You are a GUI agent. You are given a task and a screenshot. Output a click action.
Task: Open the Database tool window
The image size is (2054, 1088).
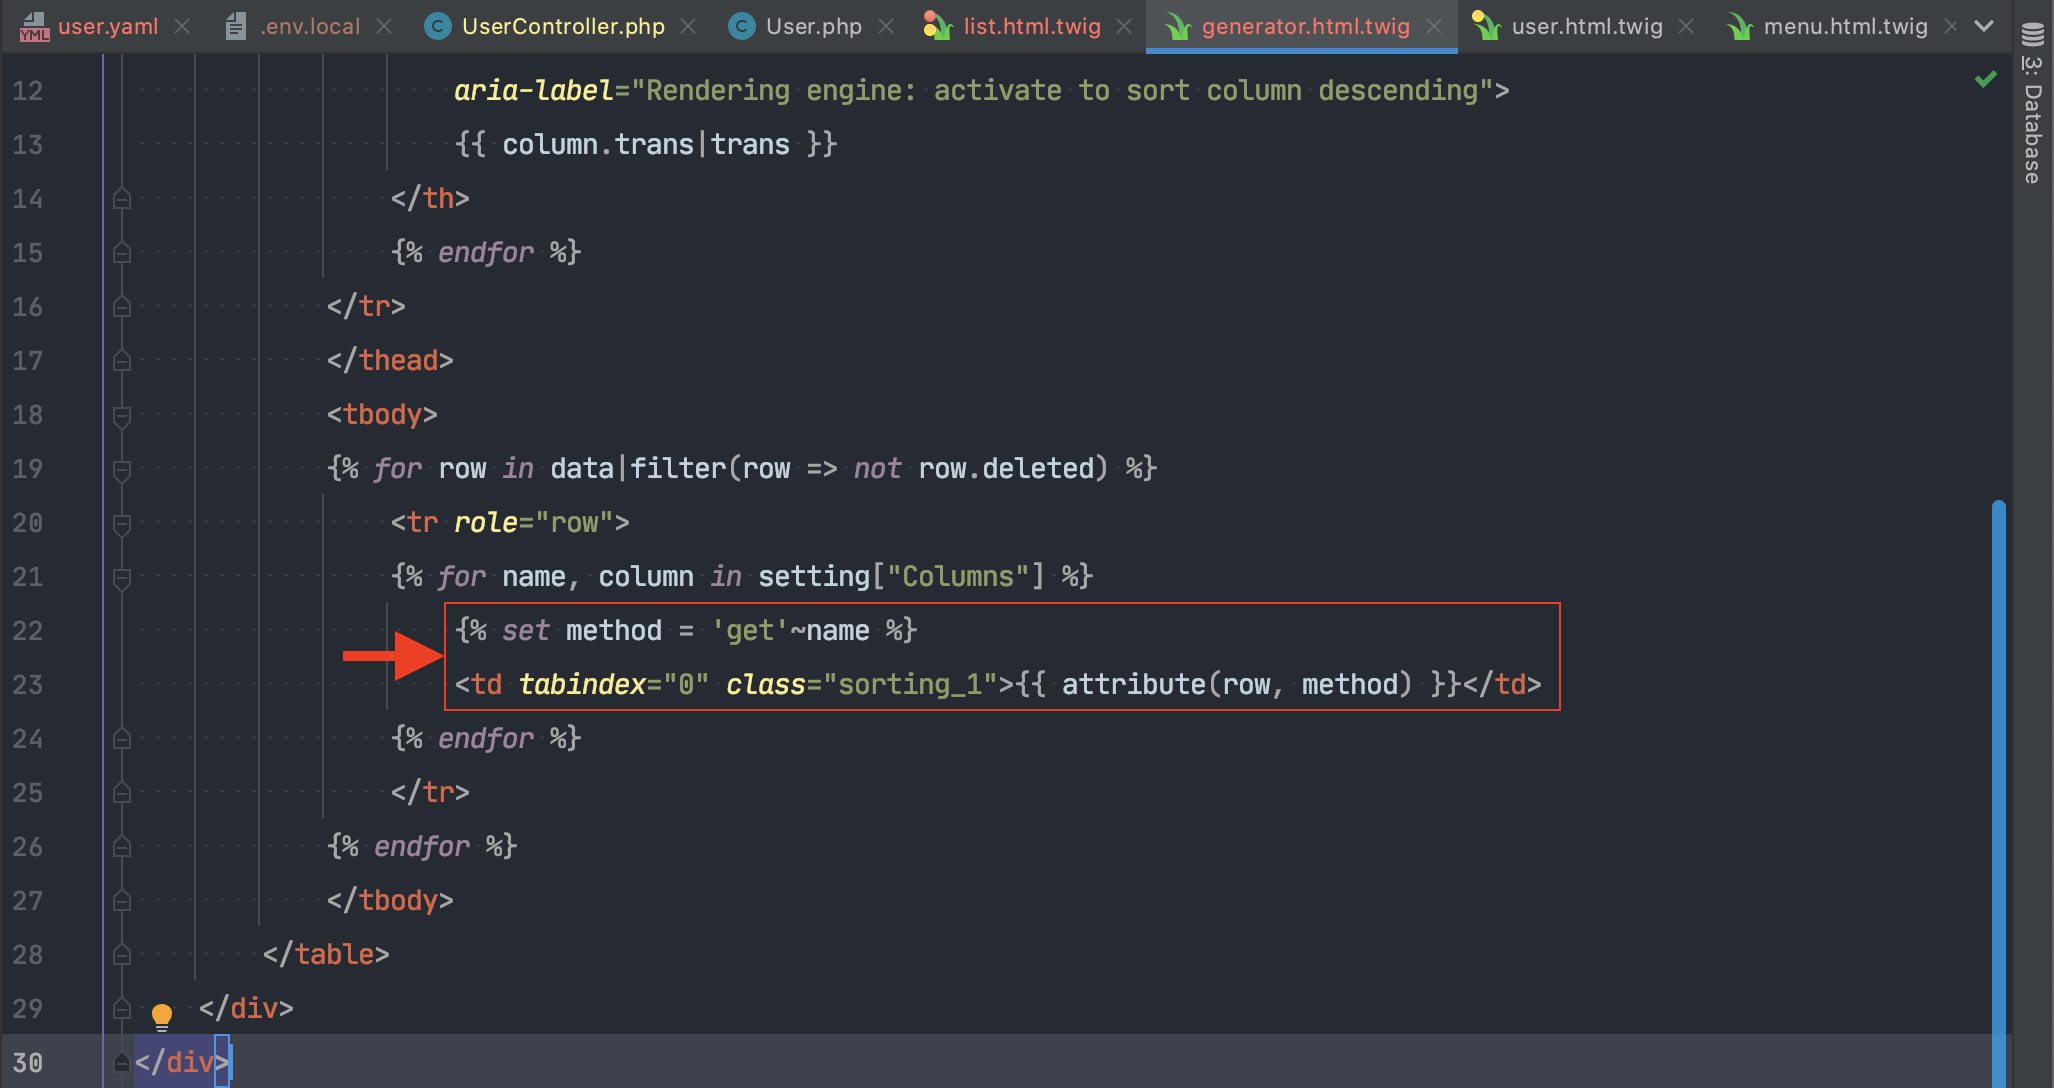[x=2032, y=102]
